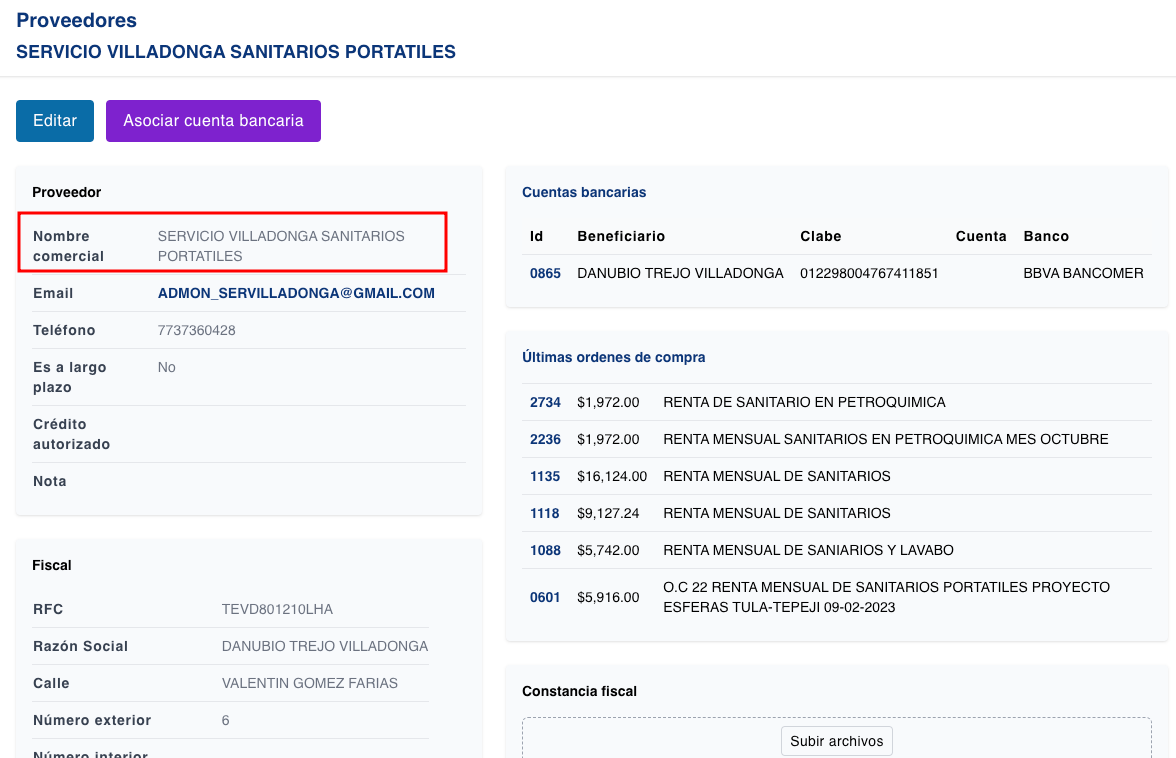
Task: Select the Razón Social DANUBIO TREJO VILLADONGA
Action: pos(324,646)
